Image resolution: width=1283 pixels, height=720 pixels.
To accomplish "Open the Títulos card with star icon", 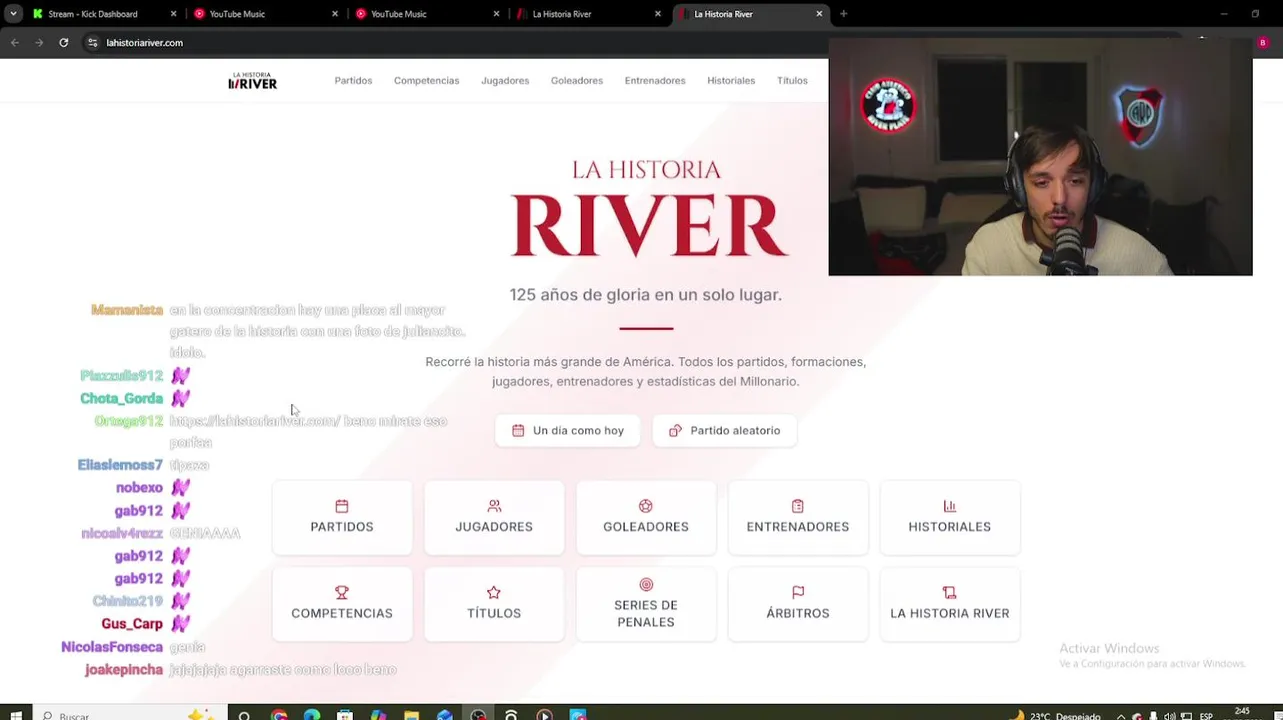I will [494, 604].
